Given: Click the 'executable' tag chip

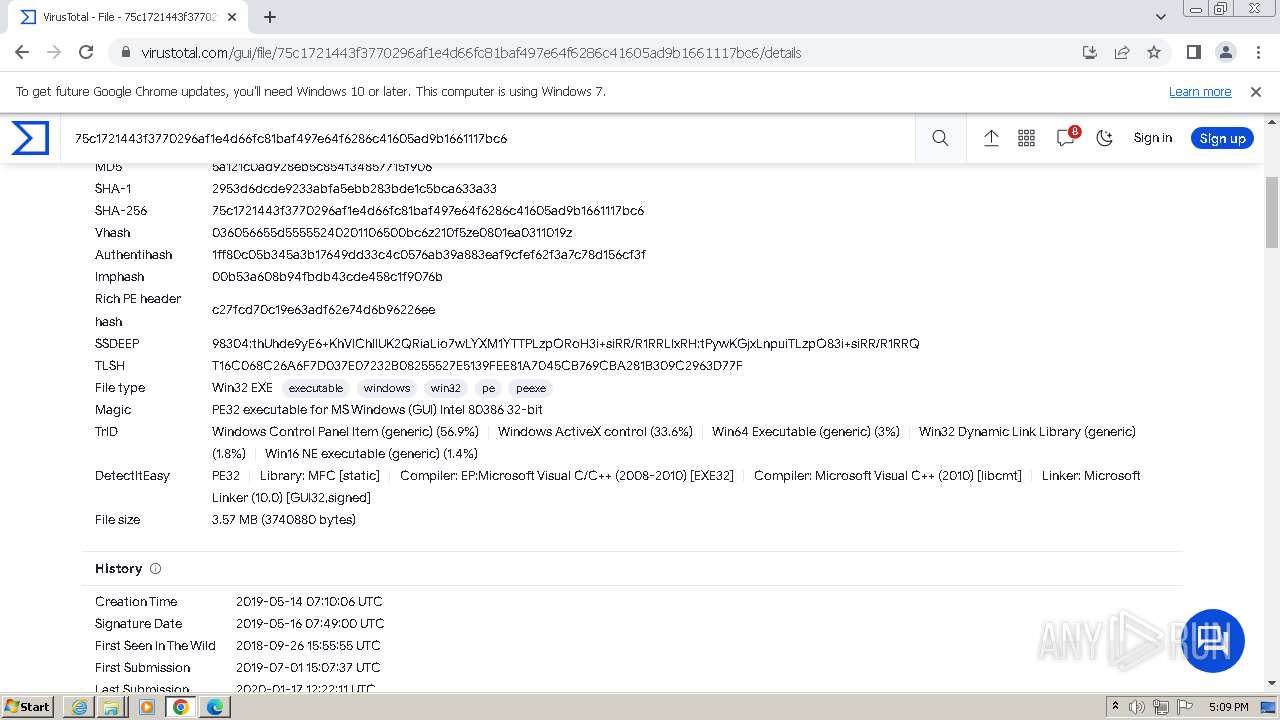Looking at the screenshot, I should tap(315, 388).
